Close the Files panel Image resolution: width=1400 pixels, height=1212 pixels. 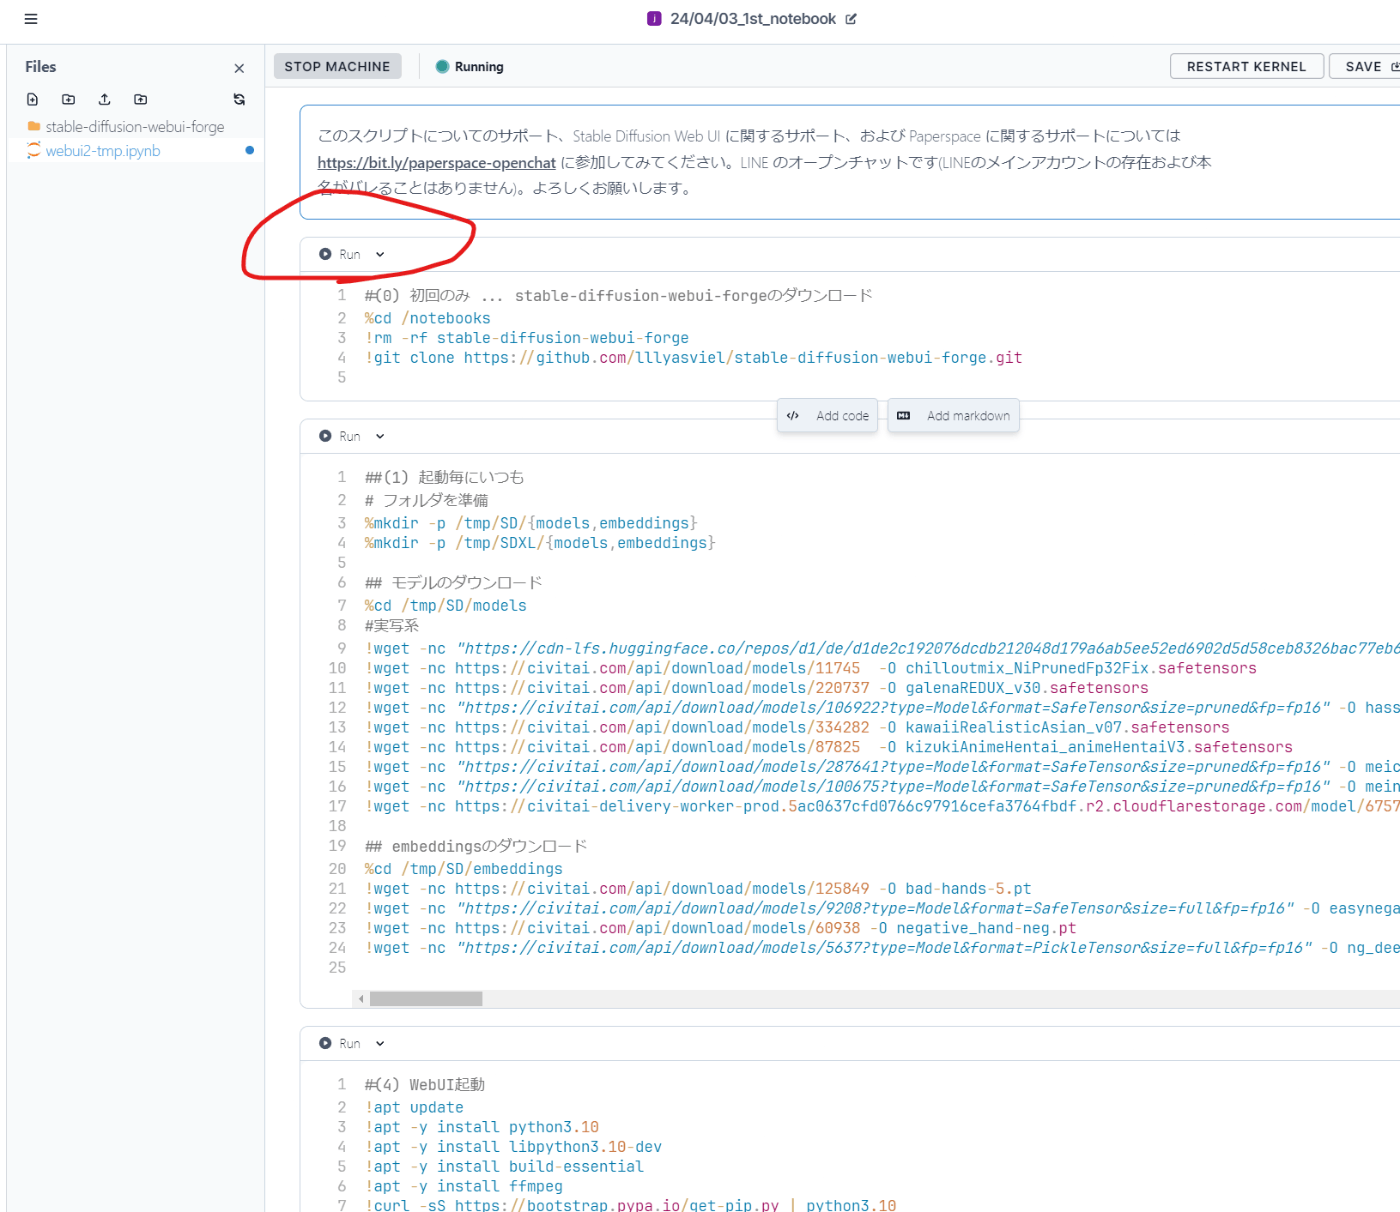239,68
